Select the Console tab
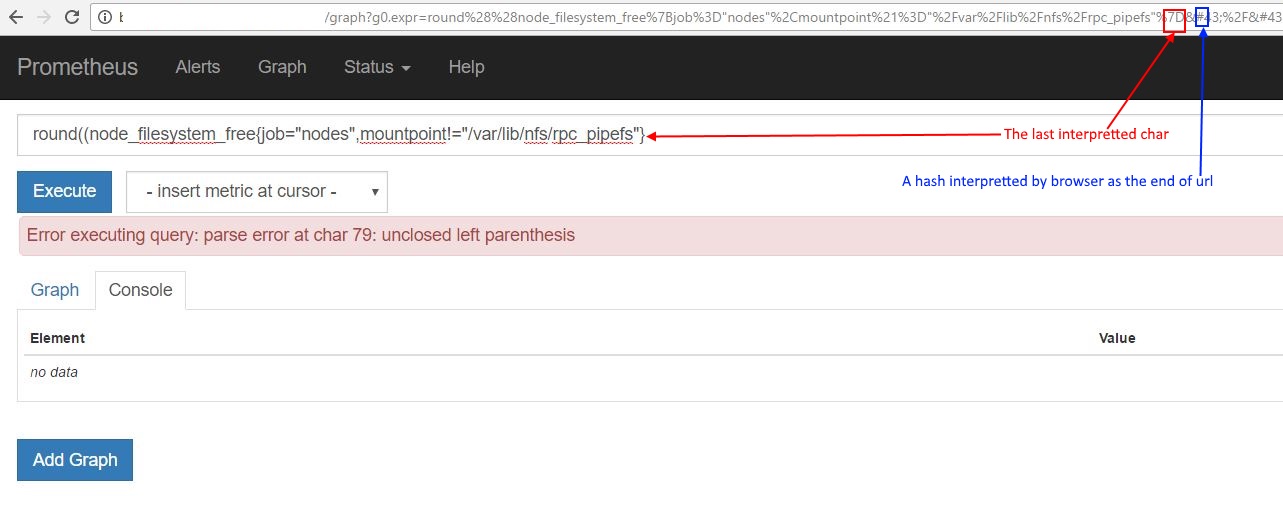The image size is (1283, 524). [x=140, y=290]
